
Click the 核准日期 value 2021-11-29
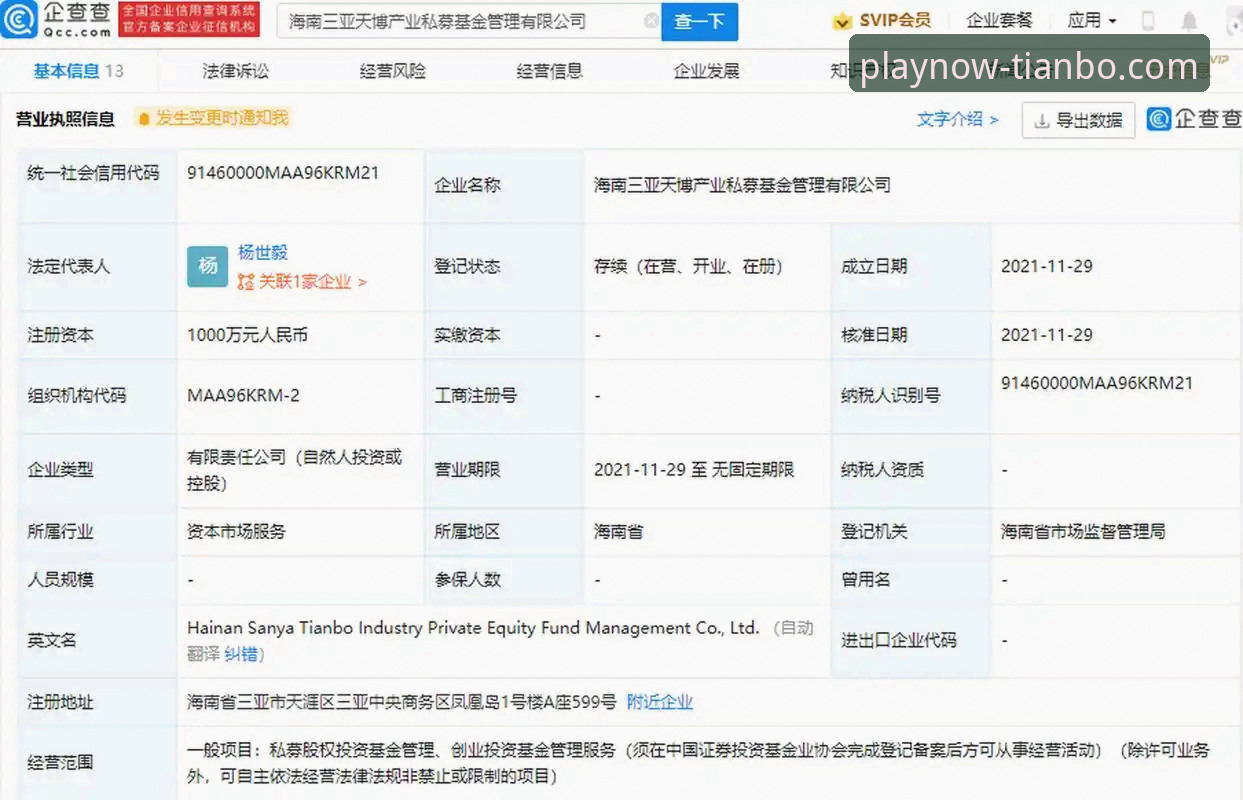(1047, 335)
